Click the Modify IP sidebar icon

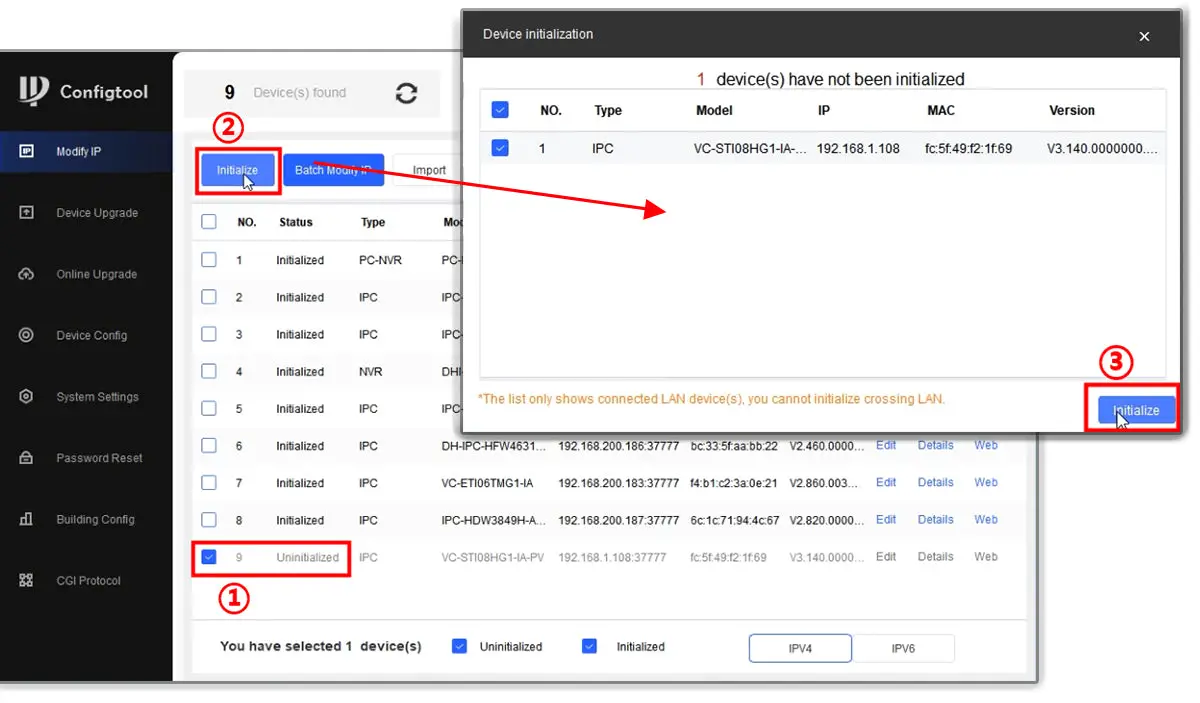(27, 152)
